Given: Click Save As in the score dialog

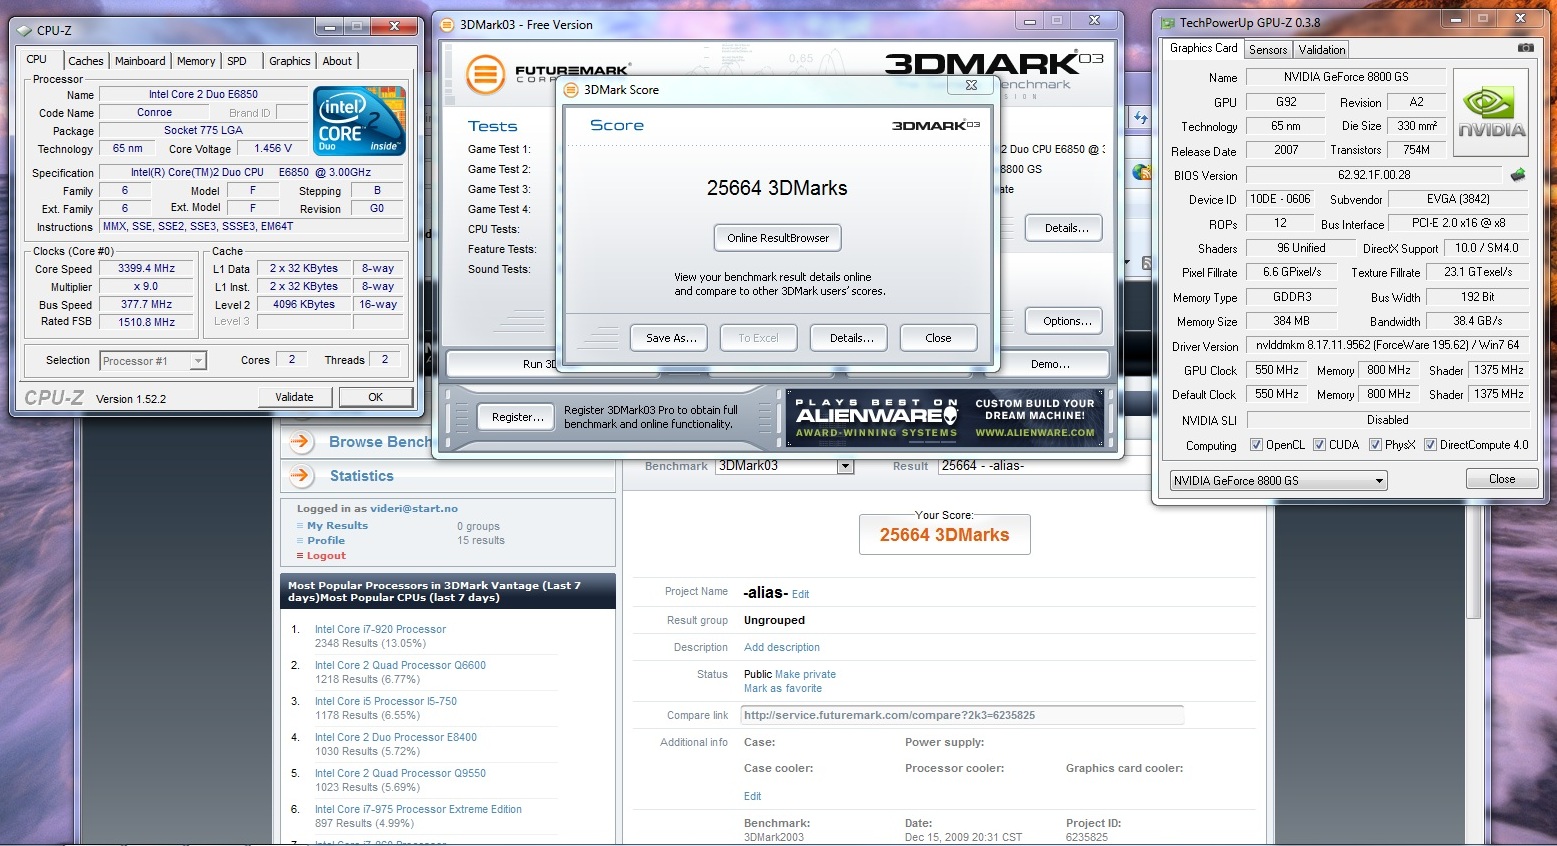Looking at the screenshot, I should coord(671,338).
